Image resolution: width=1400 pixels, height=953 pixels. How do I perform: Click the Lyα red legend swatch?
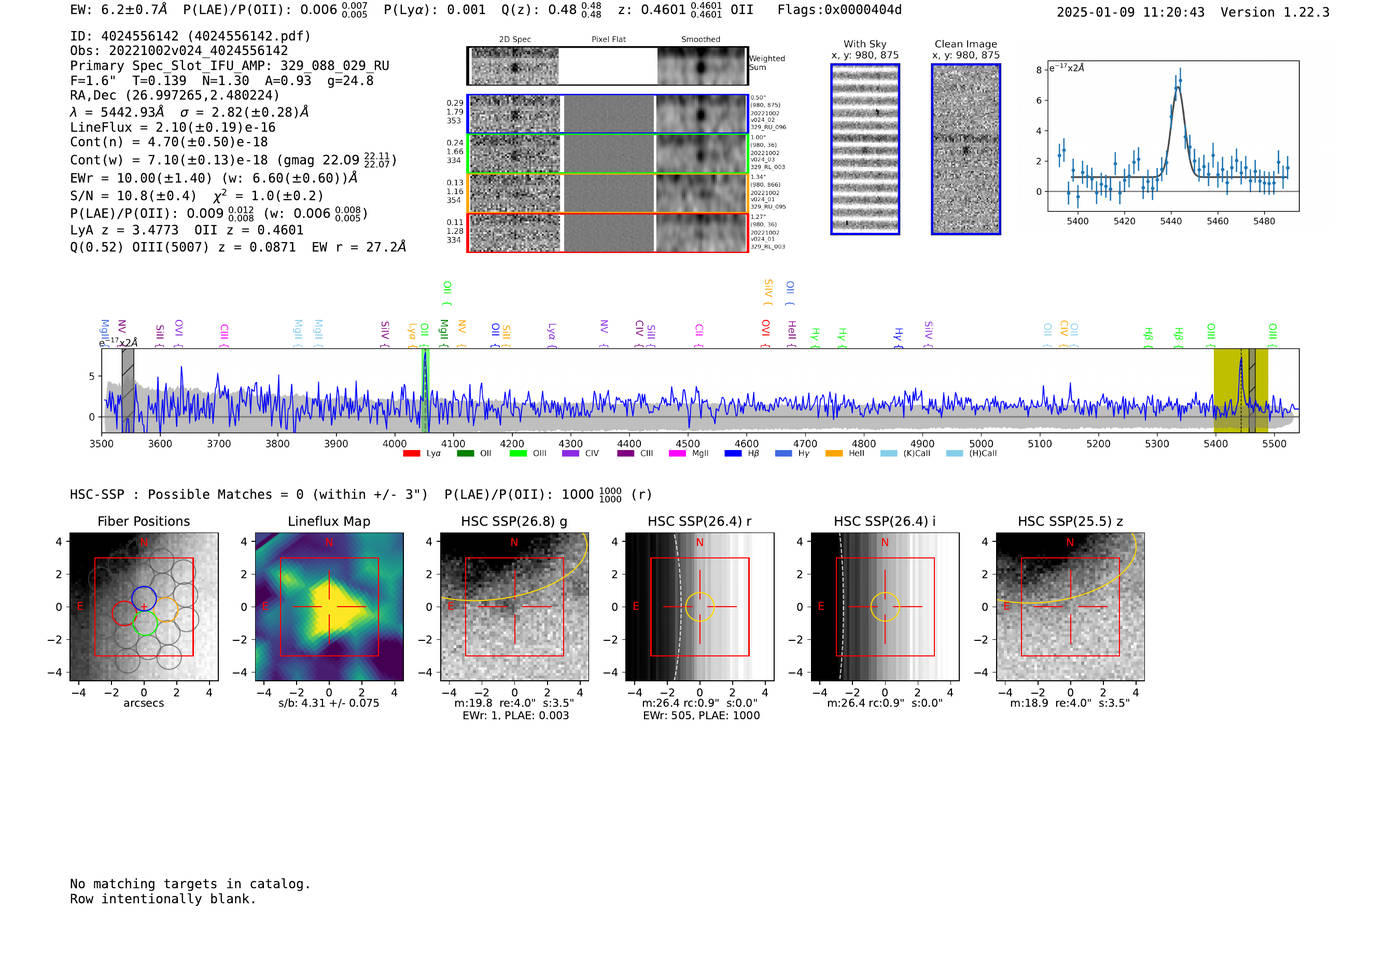click(411, 454)
